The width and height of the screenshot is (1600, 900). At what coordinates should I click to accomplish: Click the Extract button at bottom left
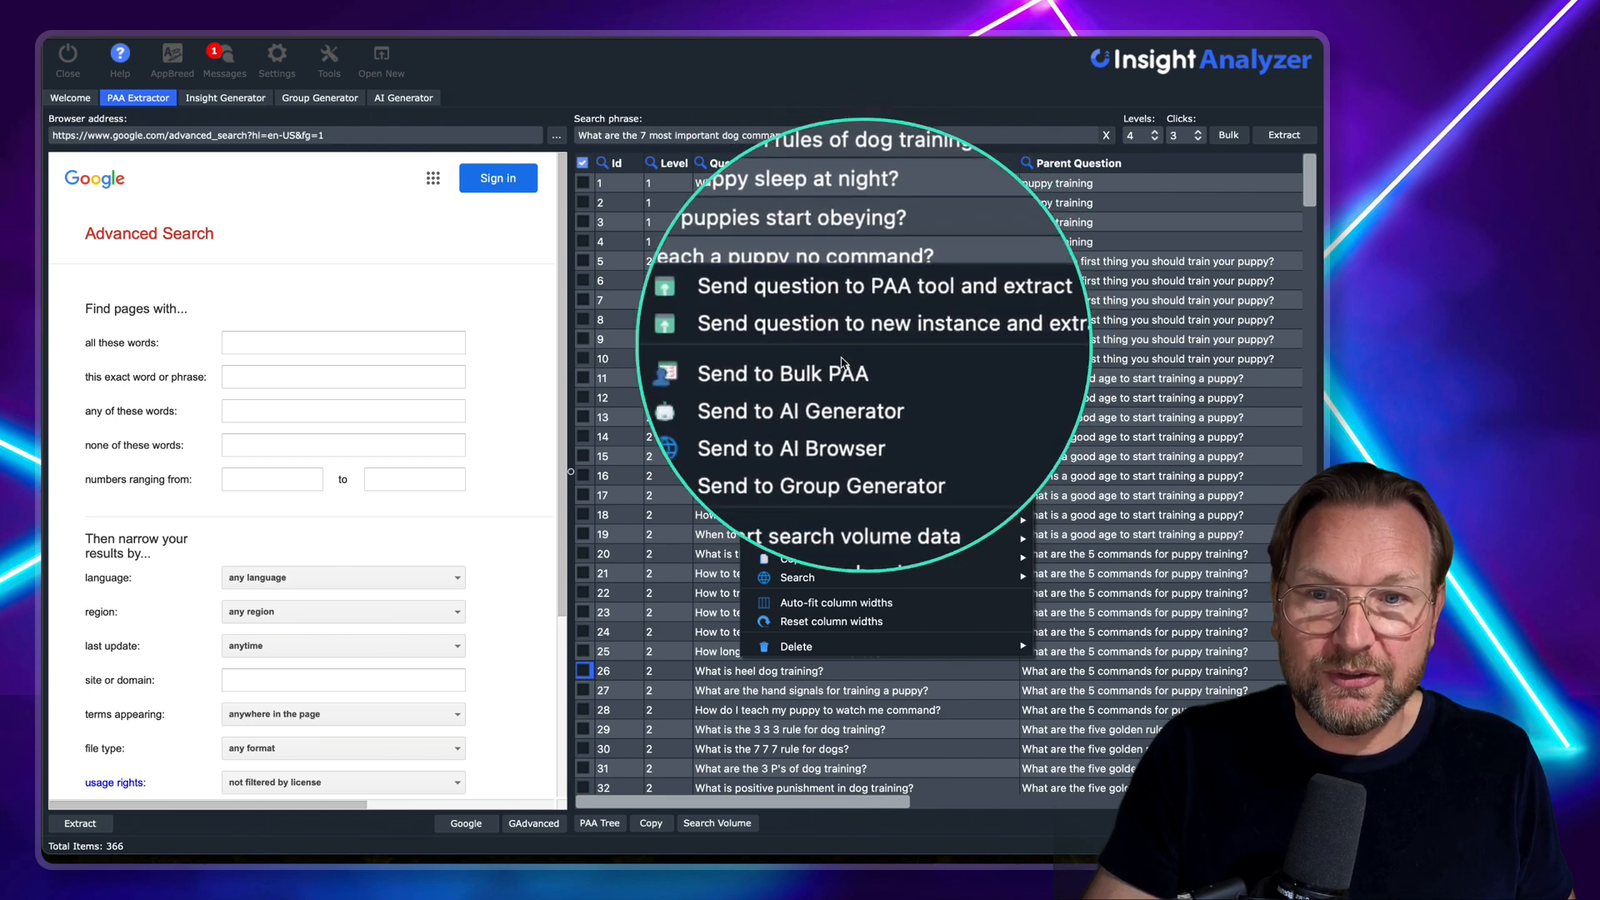click(80, 823)
